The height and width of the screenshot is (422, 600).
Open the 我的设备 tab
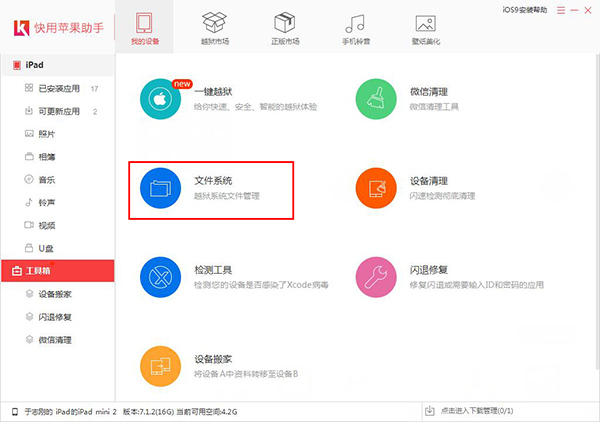tap(144, 27)
